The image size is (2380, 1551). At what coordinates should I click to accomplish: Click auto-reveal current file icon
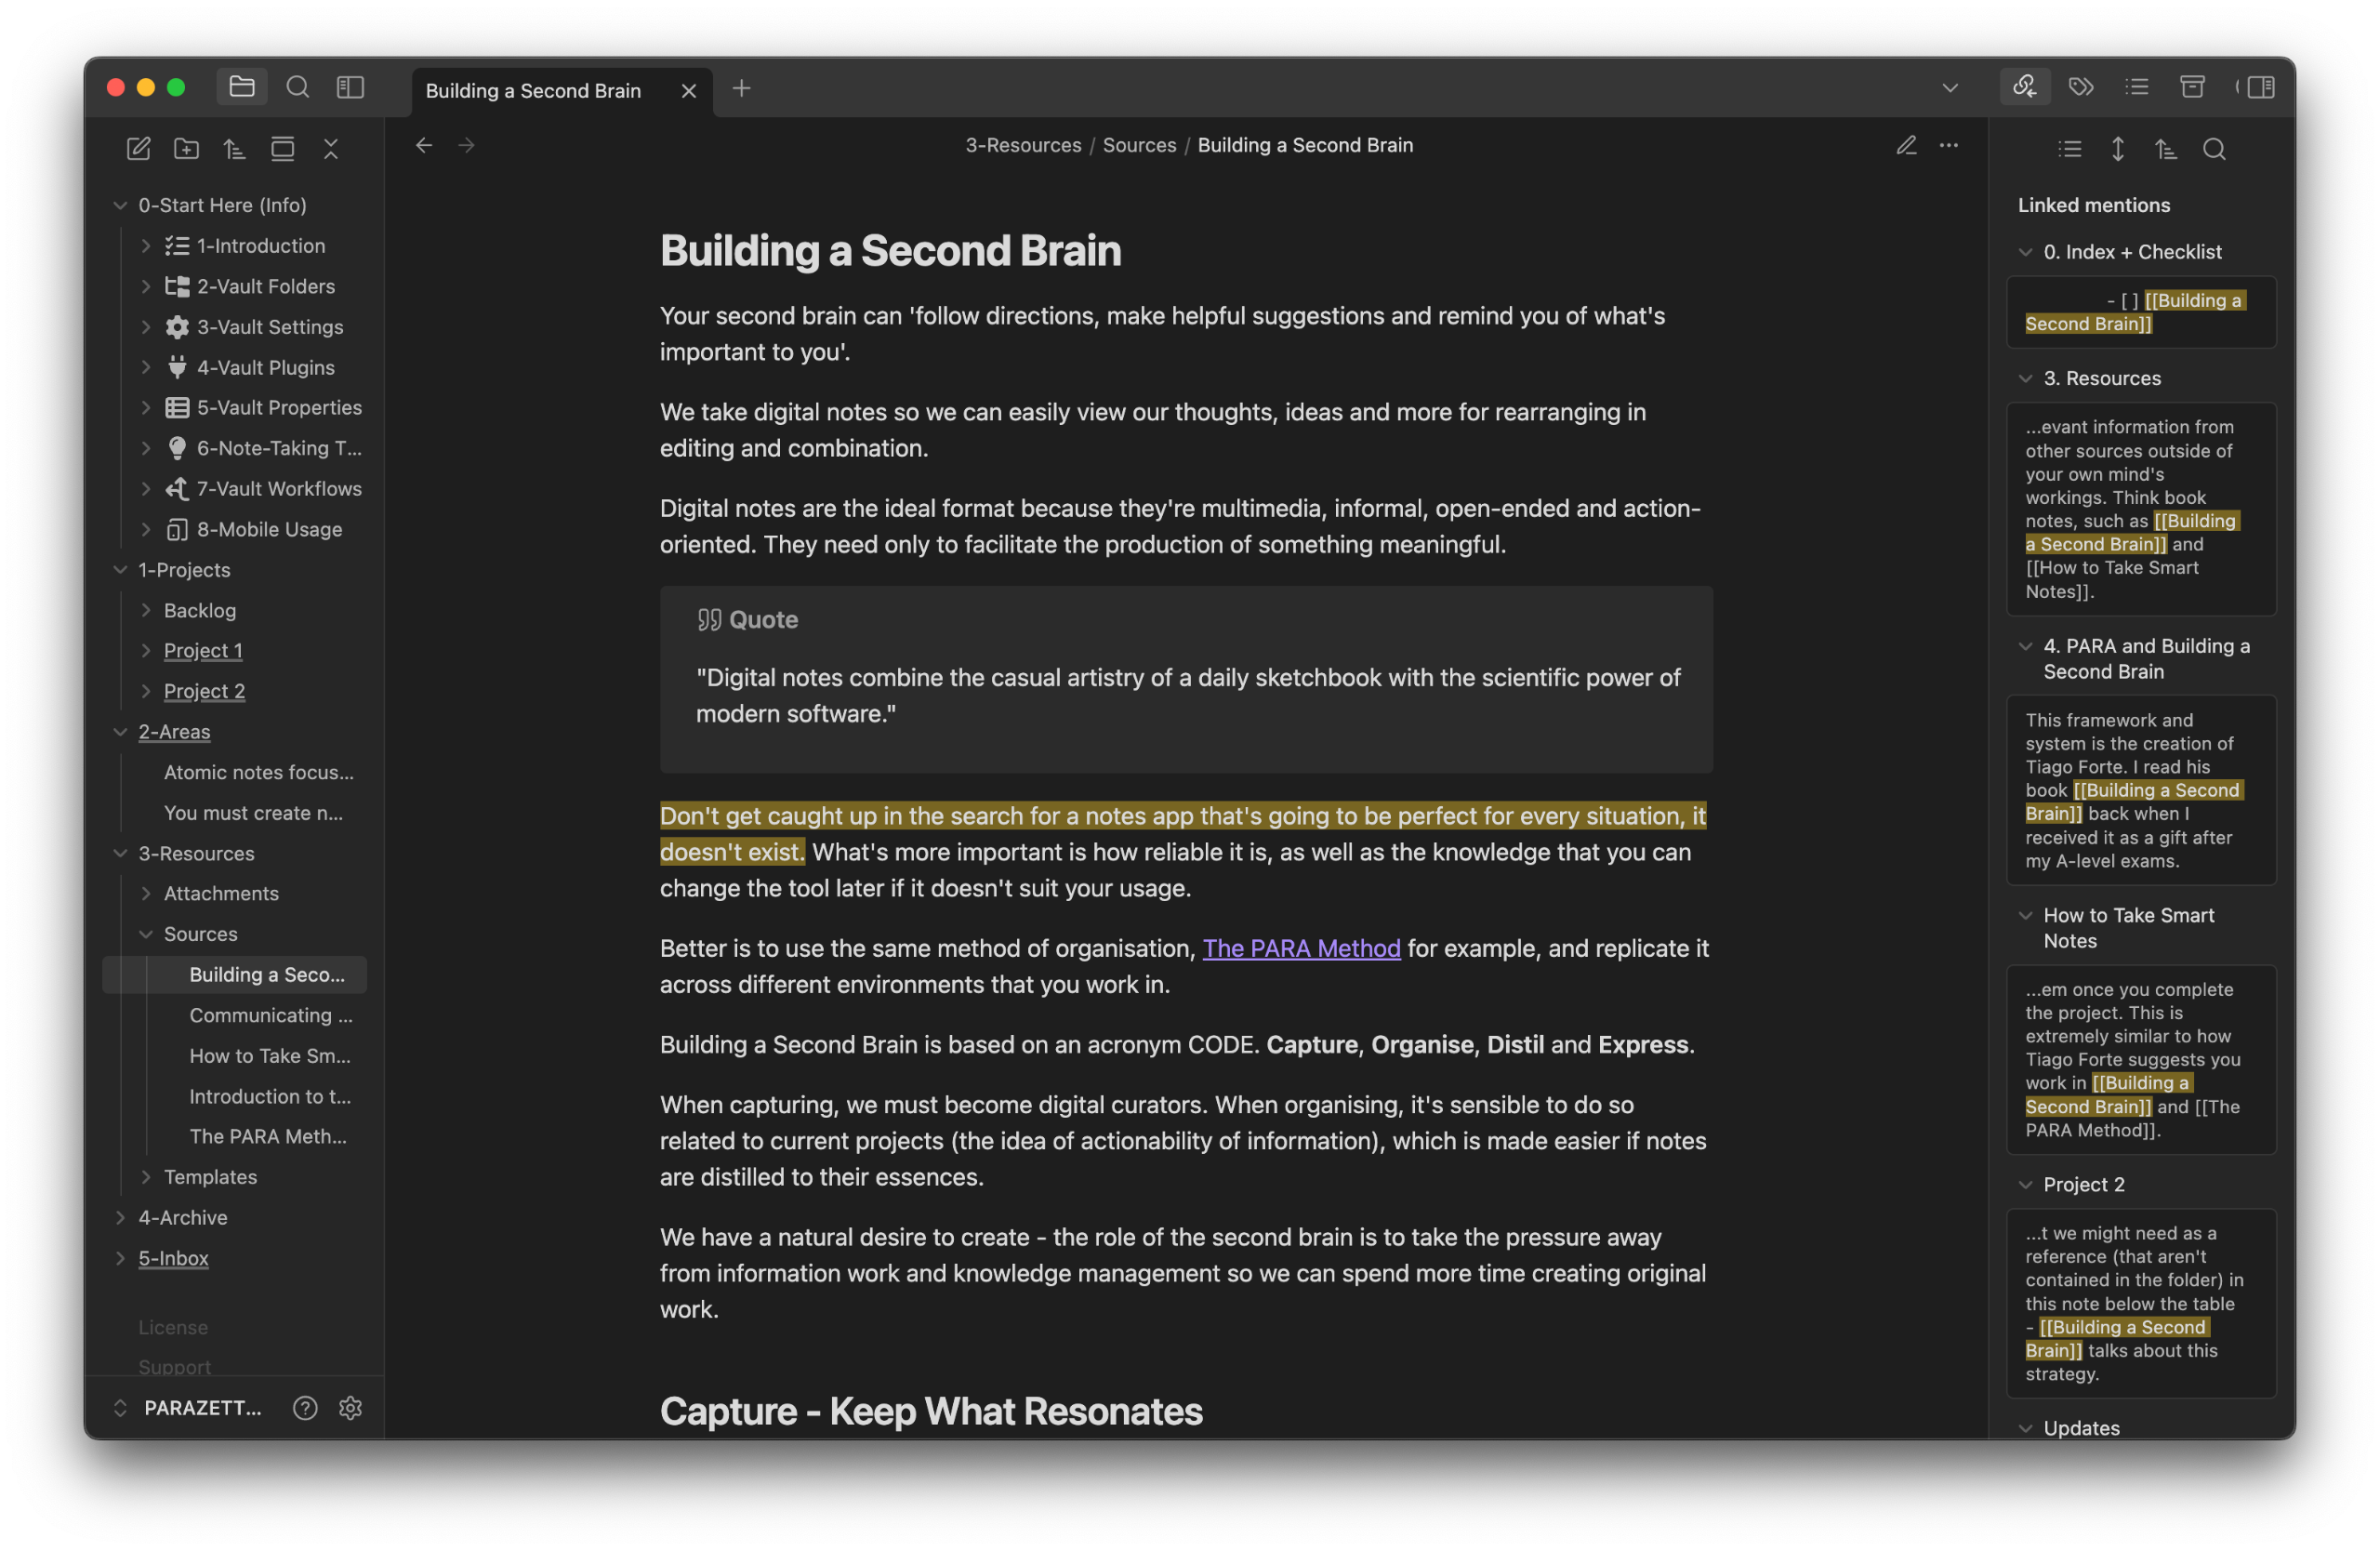[283, 149]
